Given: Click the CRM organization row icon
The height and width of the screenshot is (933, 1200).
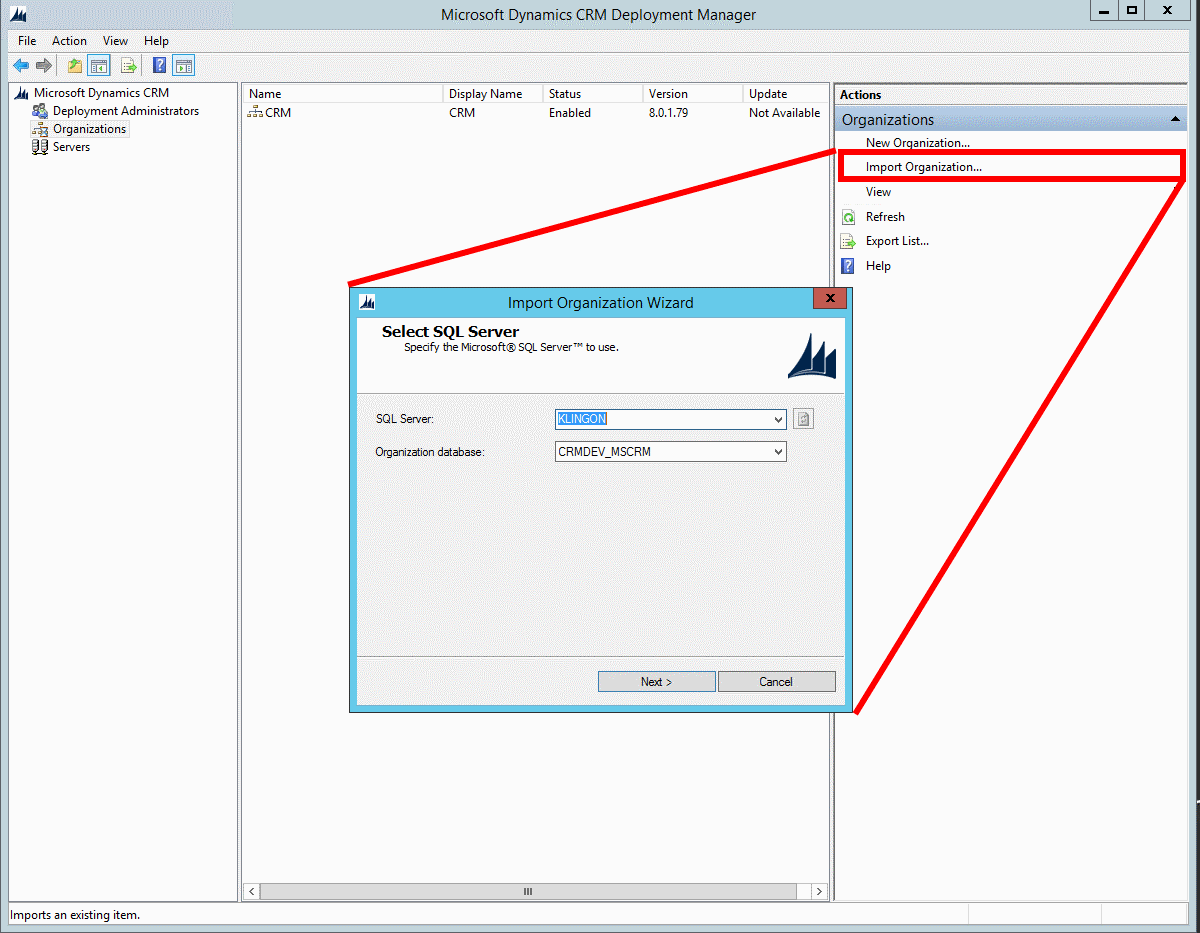Looking at the screenshot, I should (x=256, y=113).
